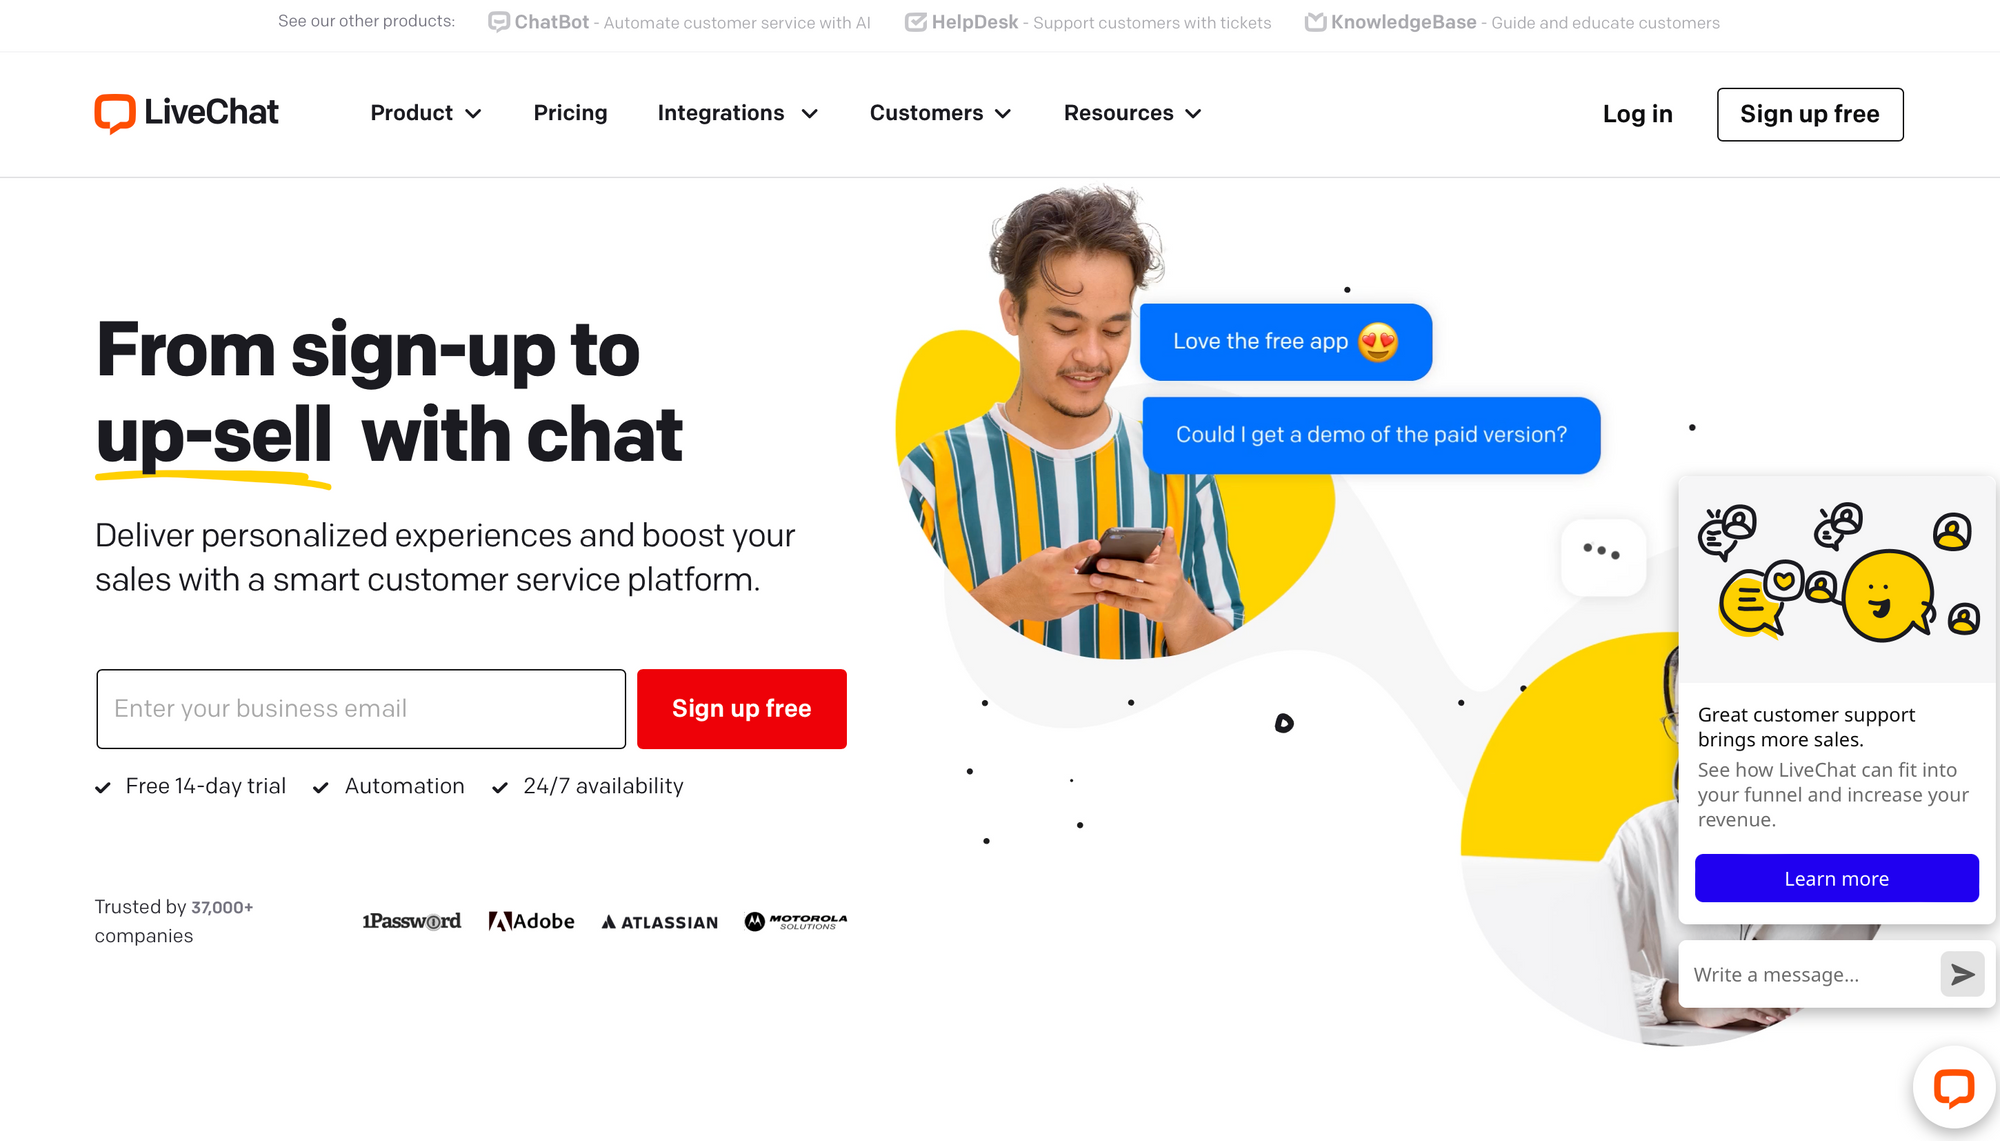
Task: Click the Pricing menu tab
Action: coord(570,114)
